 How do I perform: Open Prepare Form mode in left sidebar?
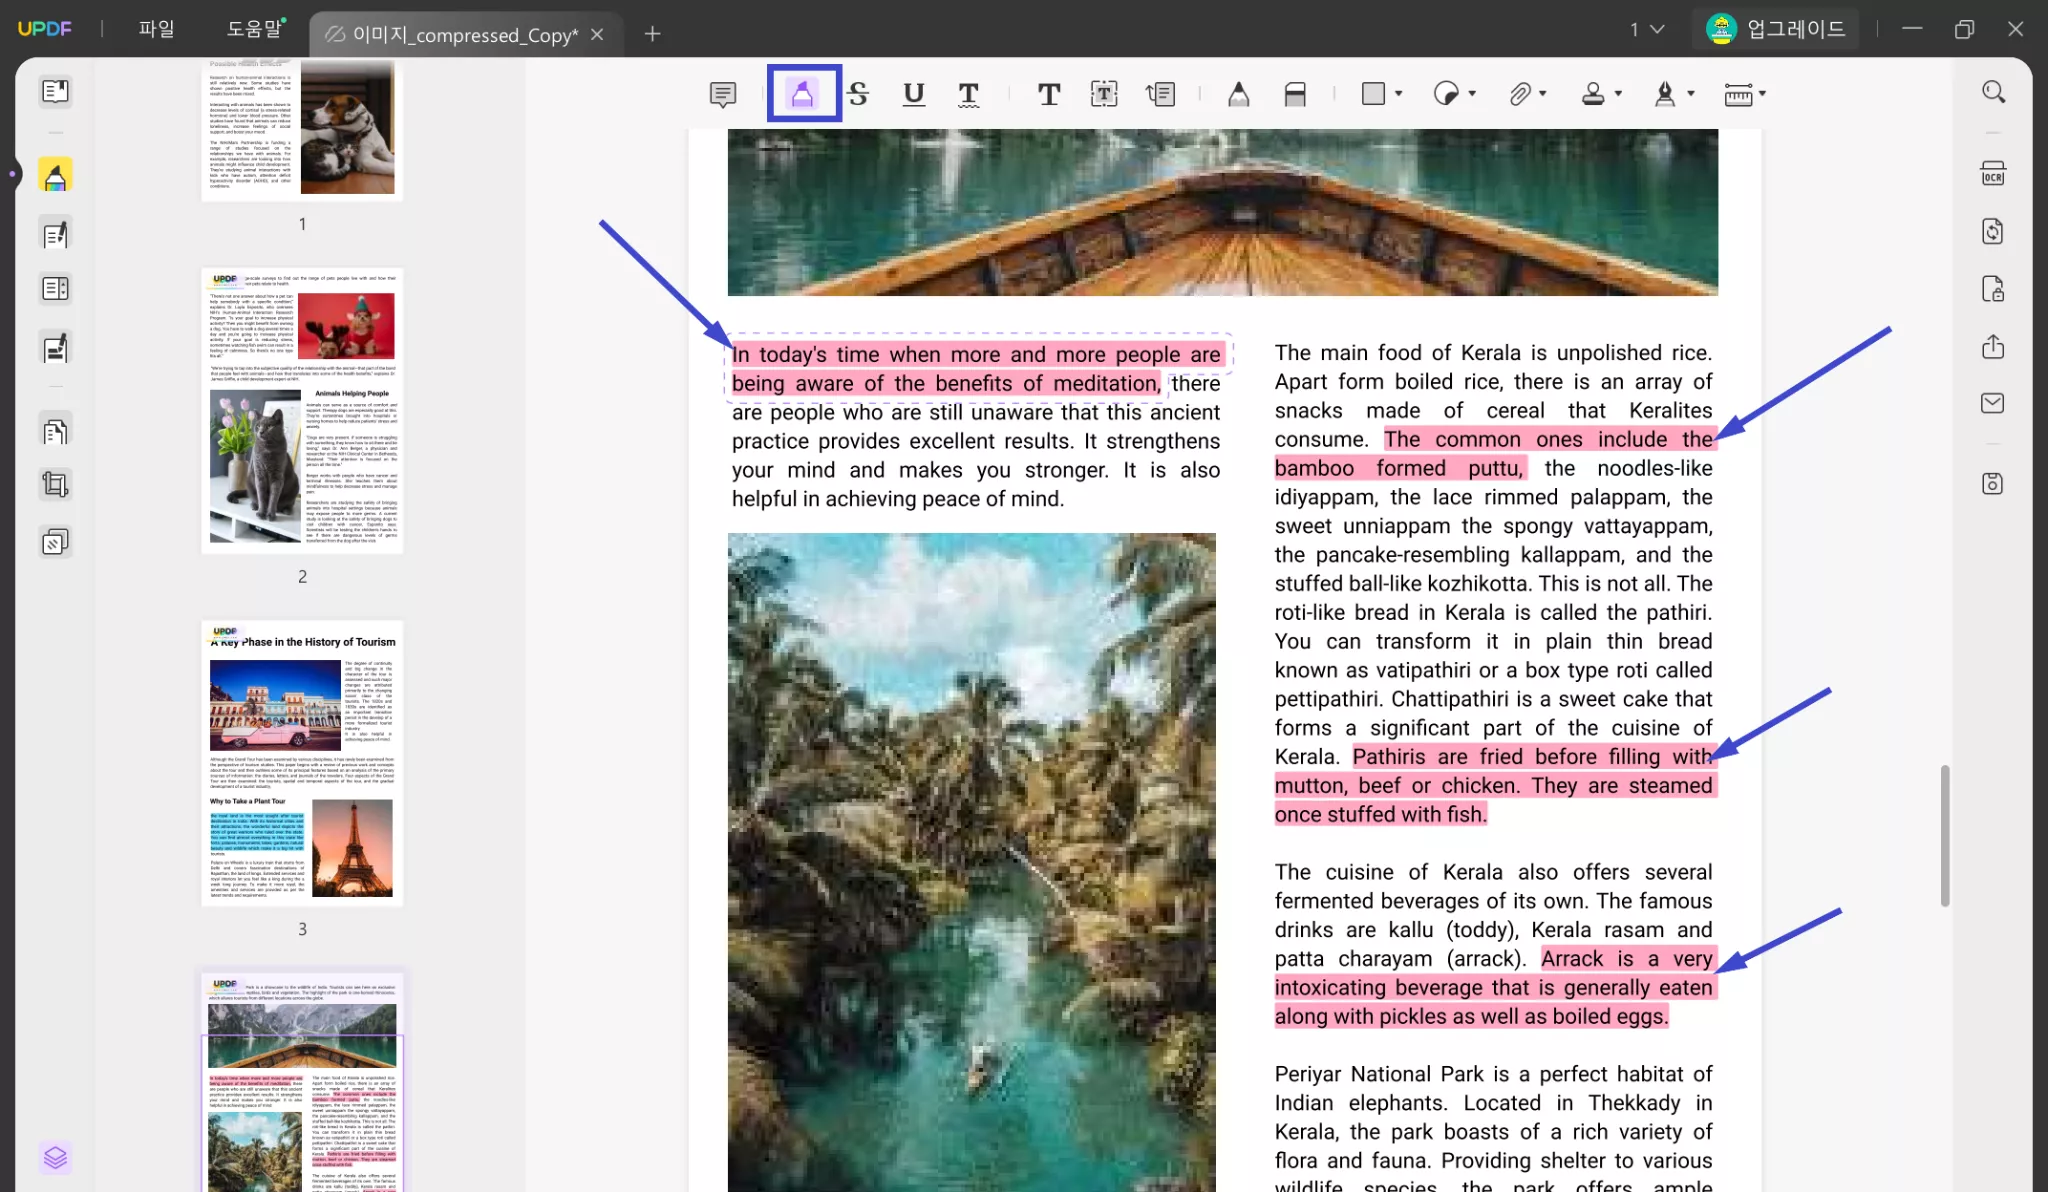[55, 290]
